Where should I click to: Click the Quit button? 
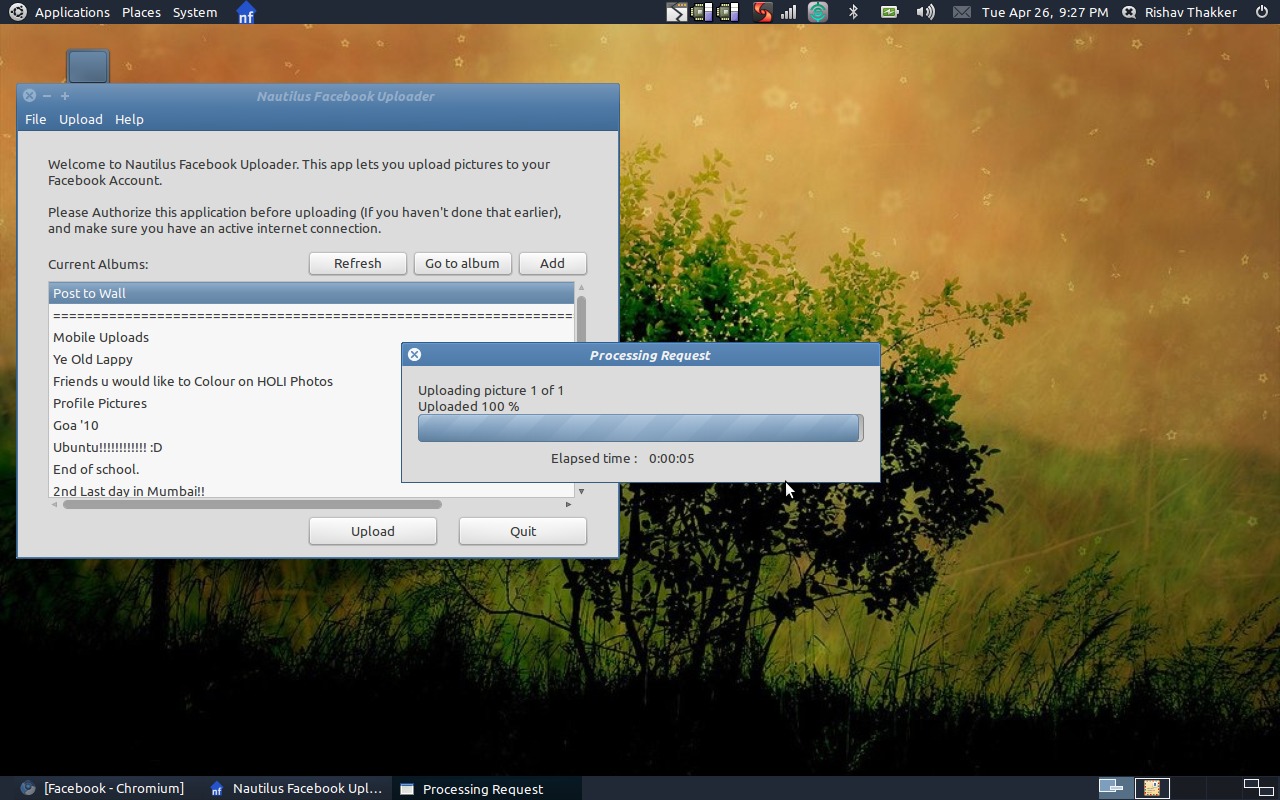[522, 531]
